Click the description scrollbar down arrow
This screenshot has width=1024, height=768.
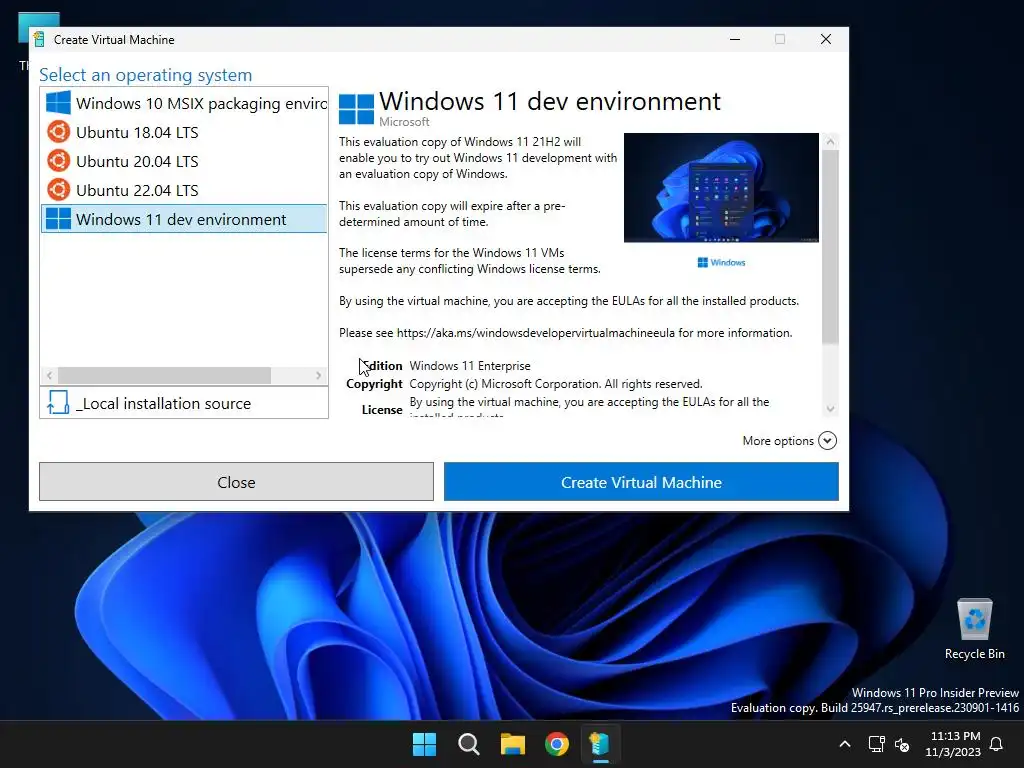(x=830, y=409)
